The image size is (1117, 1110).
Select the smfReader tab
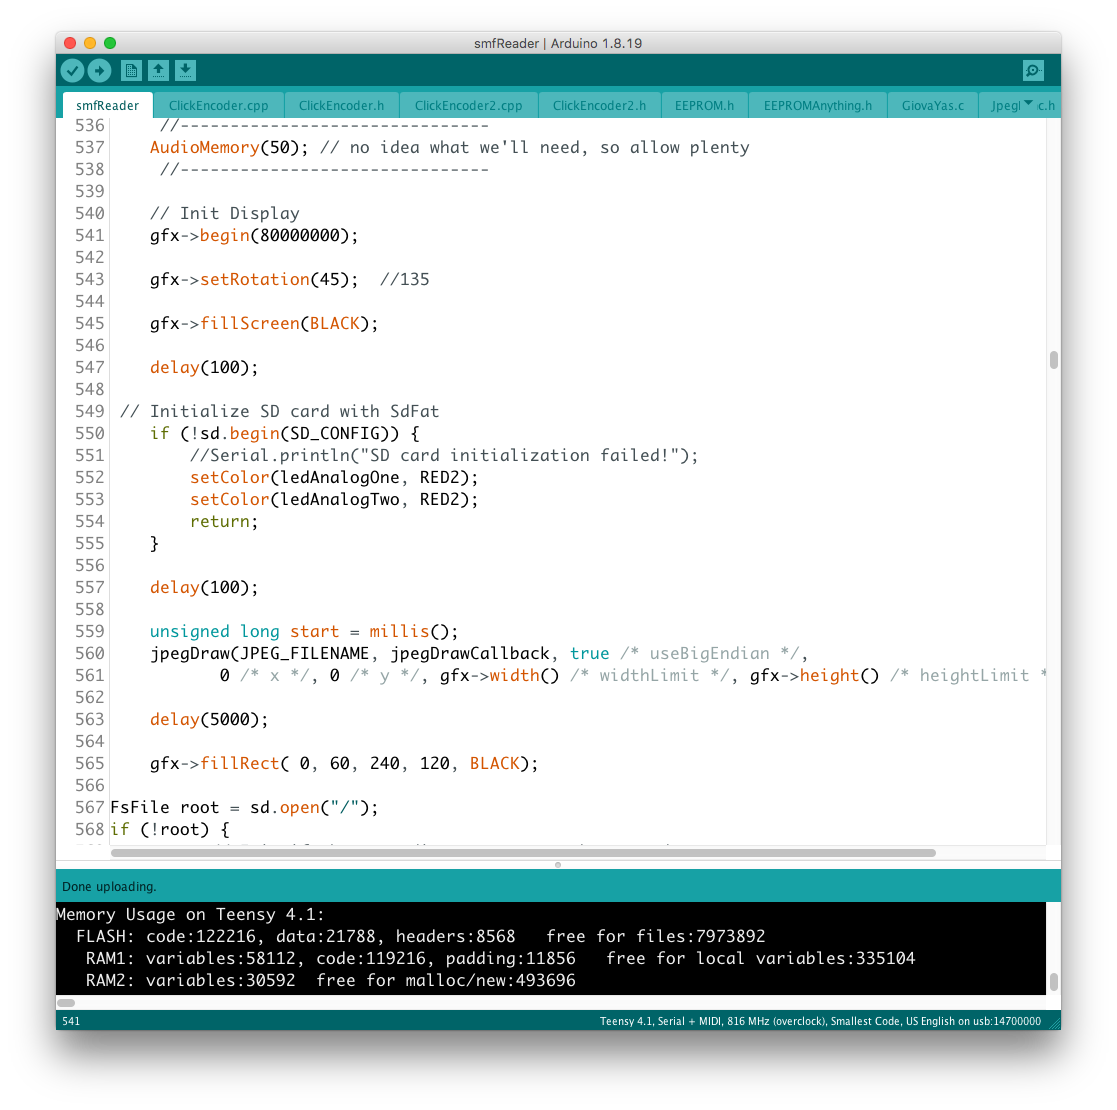pos(108,105)
